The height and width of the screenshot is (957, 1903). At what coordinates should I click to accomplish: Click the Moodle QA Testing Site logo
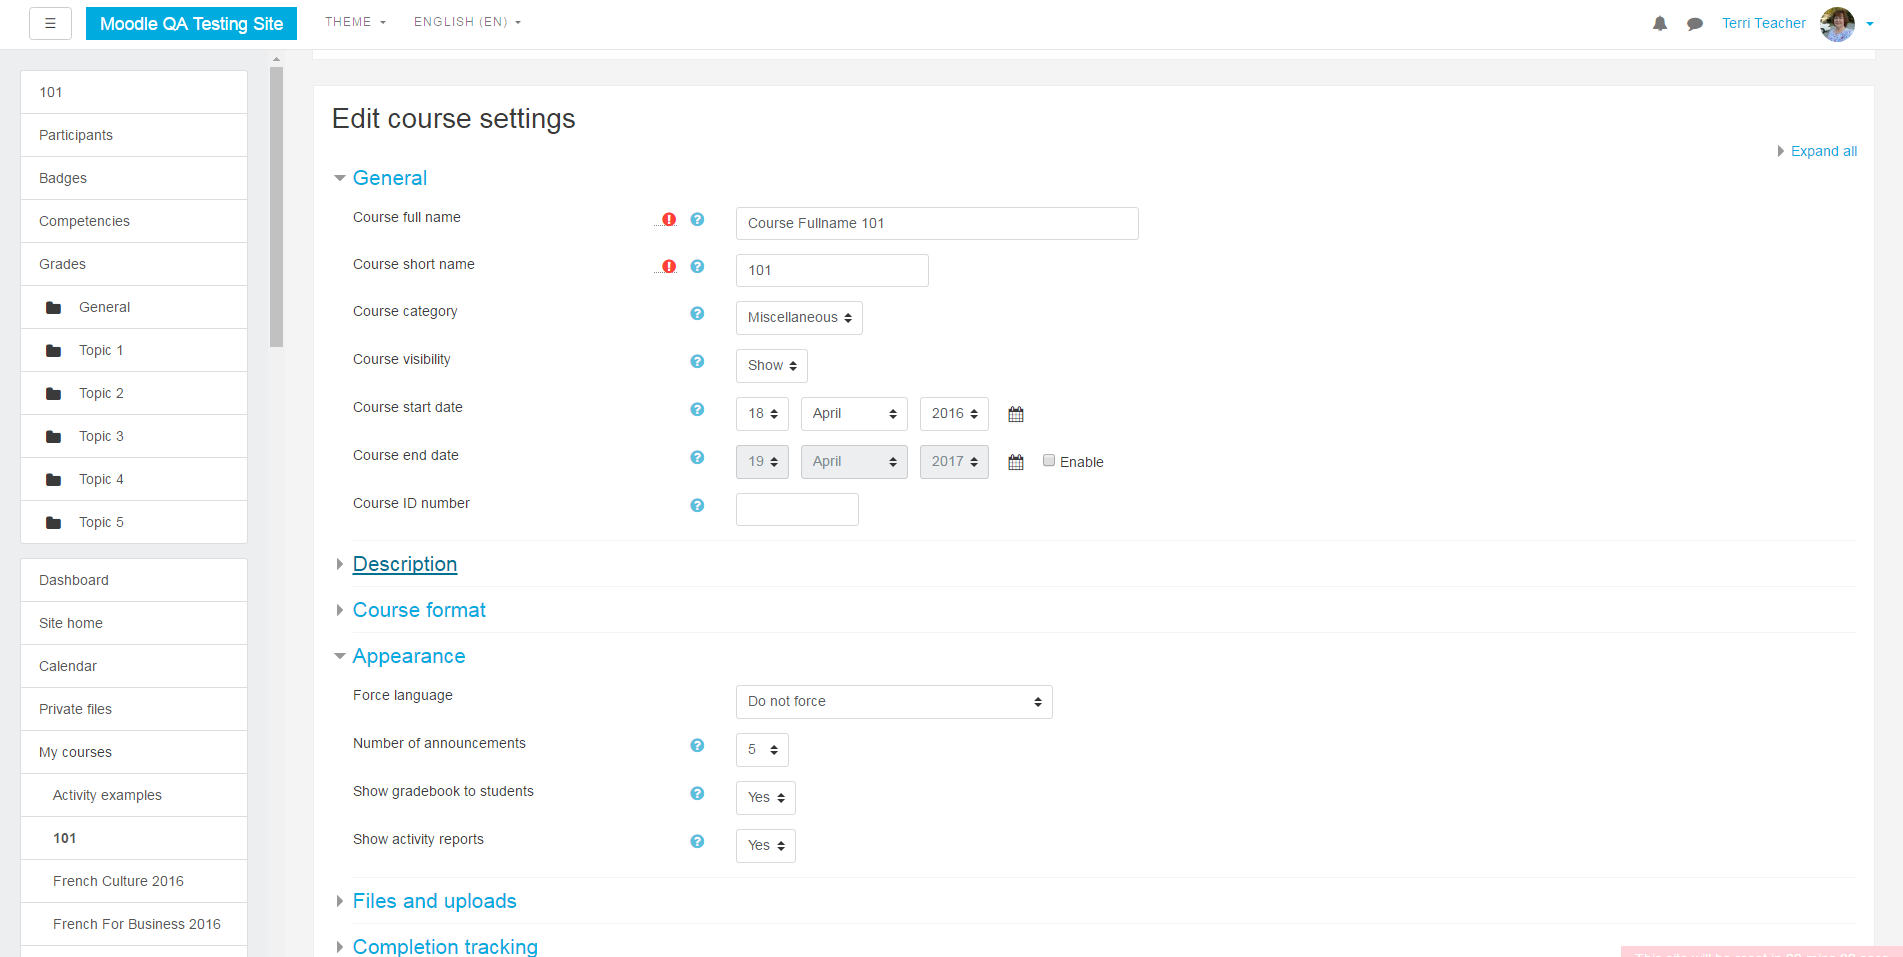pos(191,24)
